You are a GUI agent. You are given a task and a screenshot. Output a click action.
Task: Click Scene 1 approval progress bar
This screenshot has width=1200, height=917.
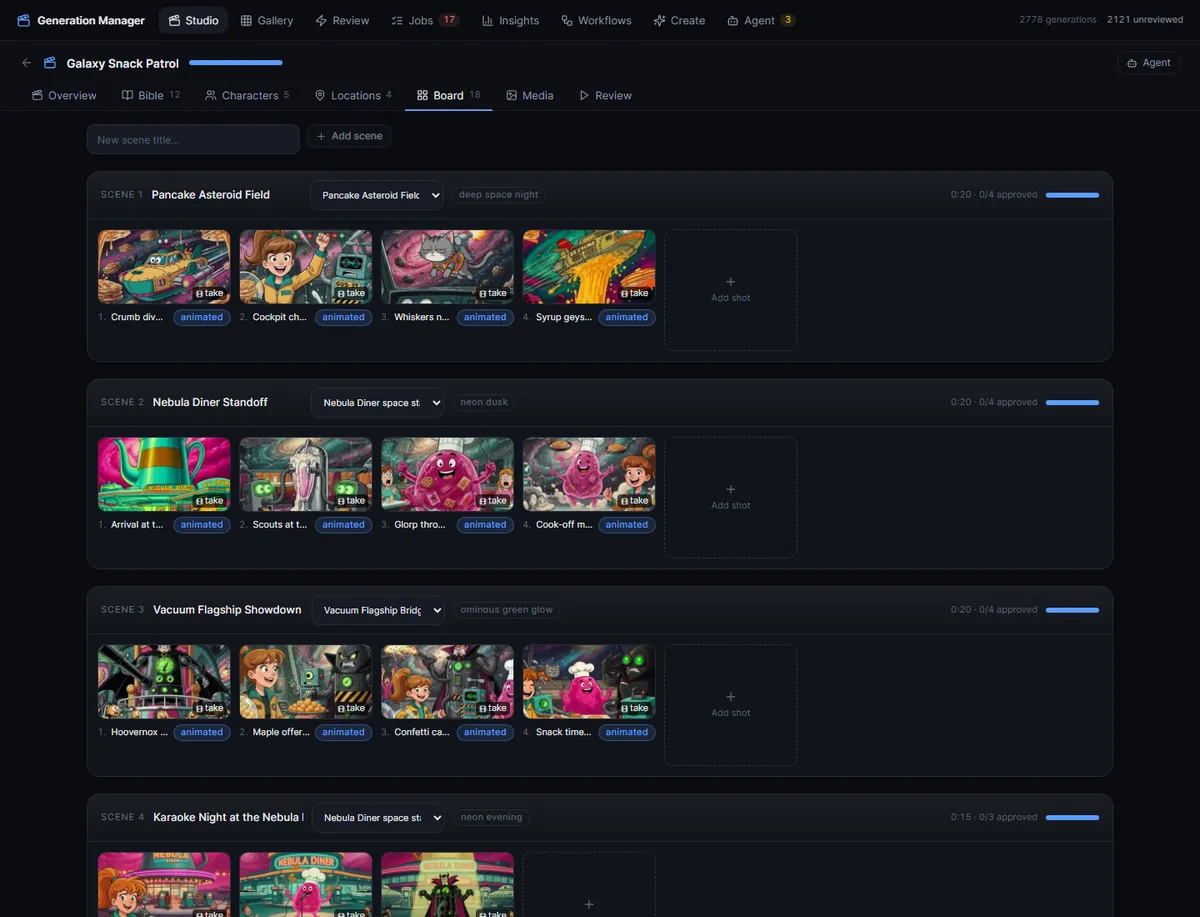tap(1072, 195)
